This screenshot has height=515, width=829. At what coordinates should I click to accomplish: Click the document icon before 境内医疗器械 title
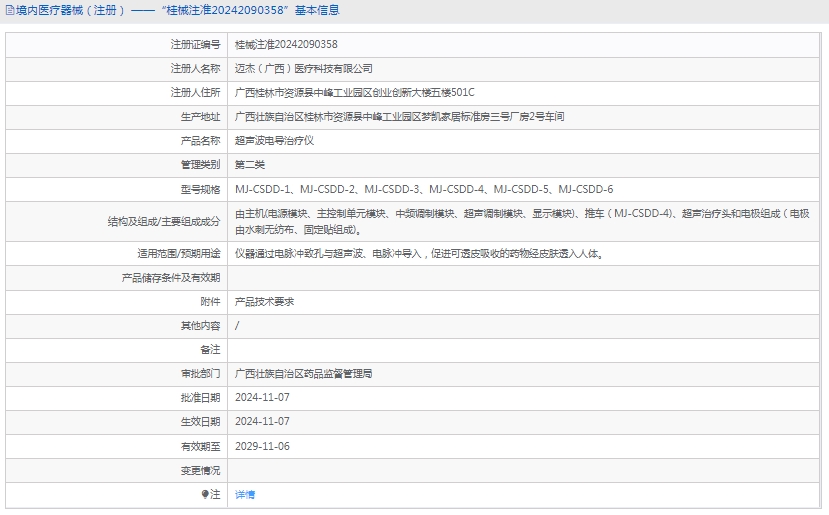[9, 10]
